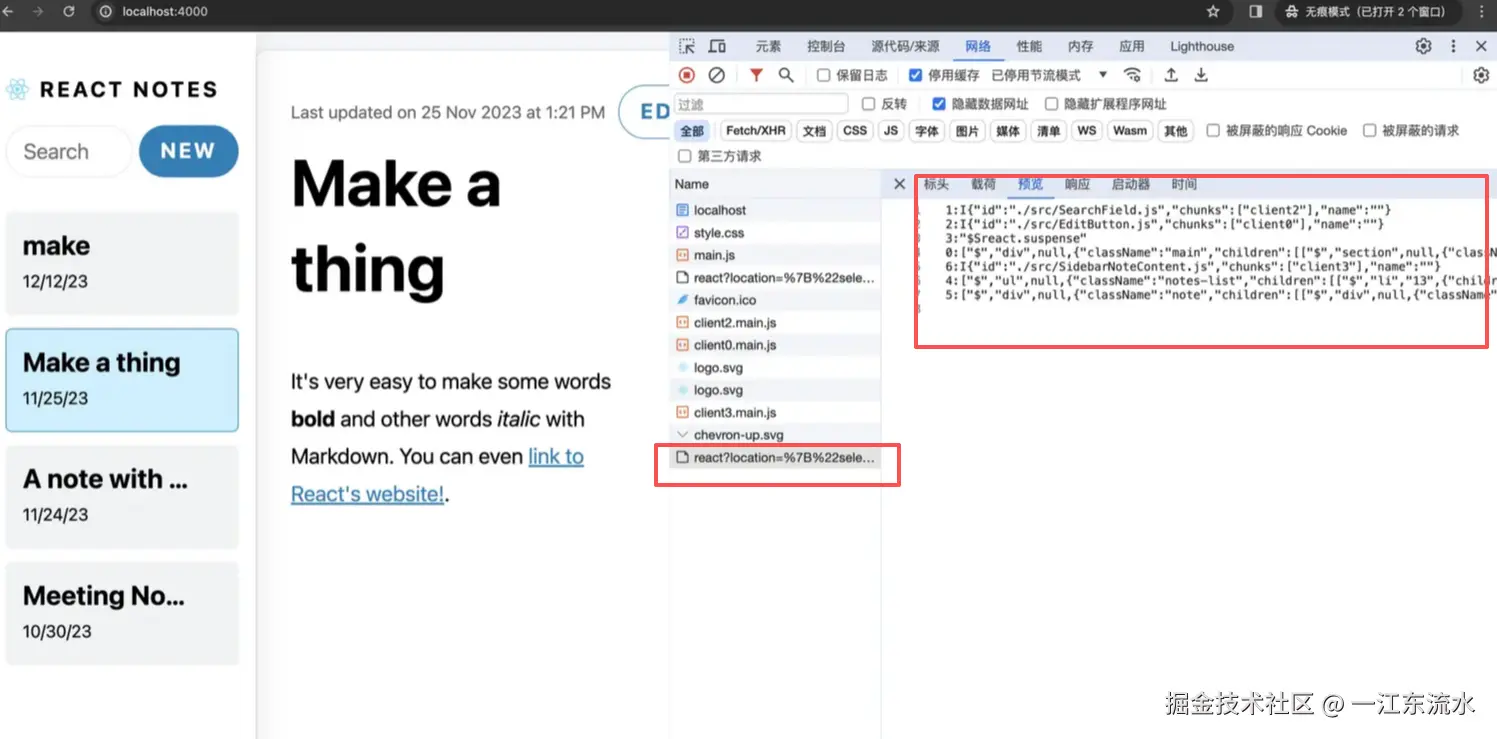The height and width of the screenshot is (739, 1497).
Task: Click the export HAR download icon
Action: point(1201,75)
